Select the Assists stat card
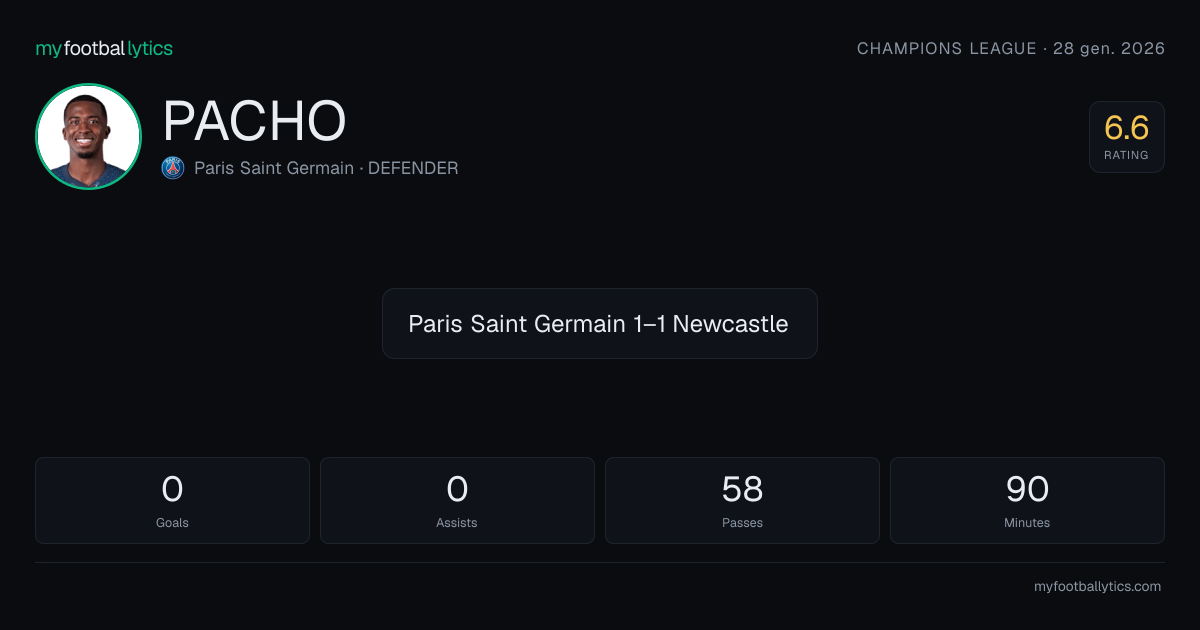This screenshot has height=630, width=1200. 457,500
